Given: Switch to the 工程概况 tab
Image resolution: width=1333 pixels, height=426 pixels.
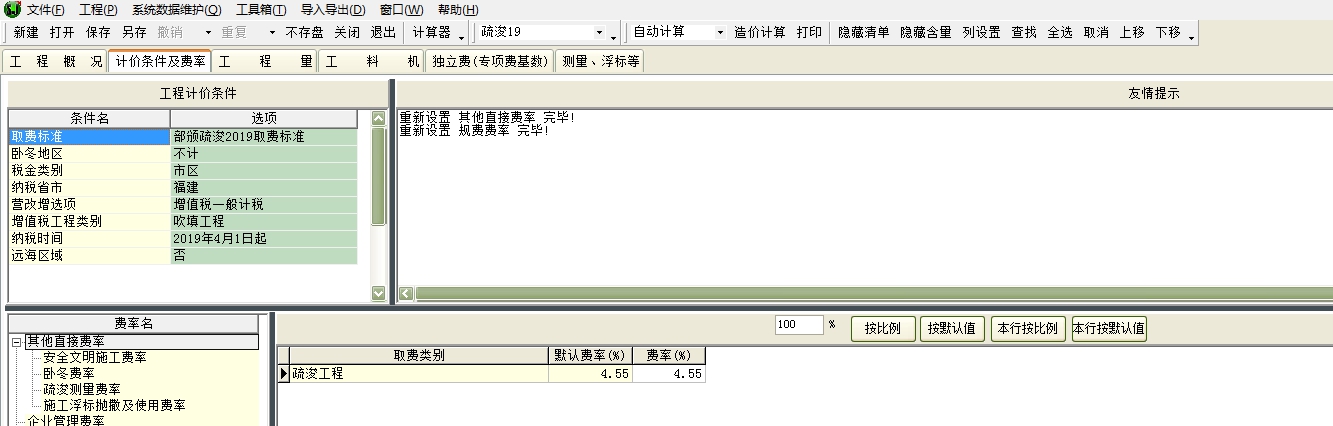Looking at the screenshot, I should 55,61.
